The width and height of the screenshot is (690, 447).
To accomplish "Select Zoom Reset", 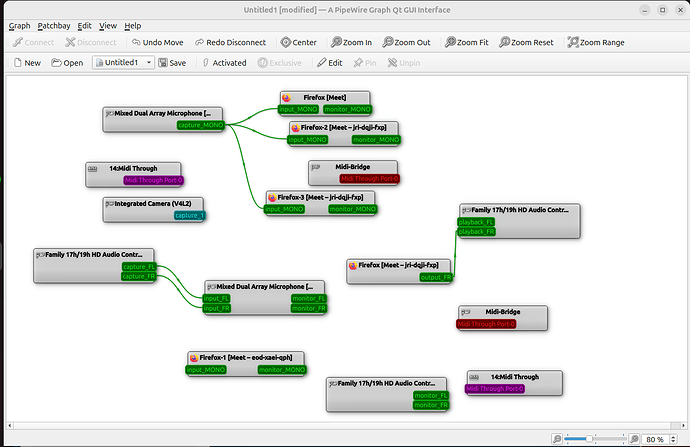I will [526, 42].
